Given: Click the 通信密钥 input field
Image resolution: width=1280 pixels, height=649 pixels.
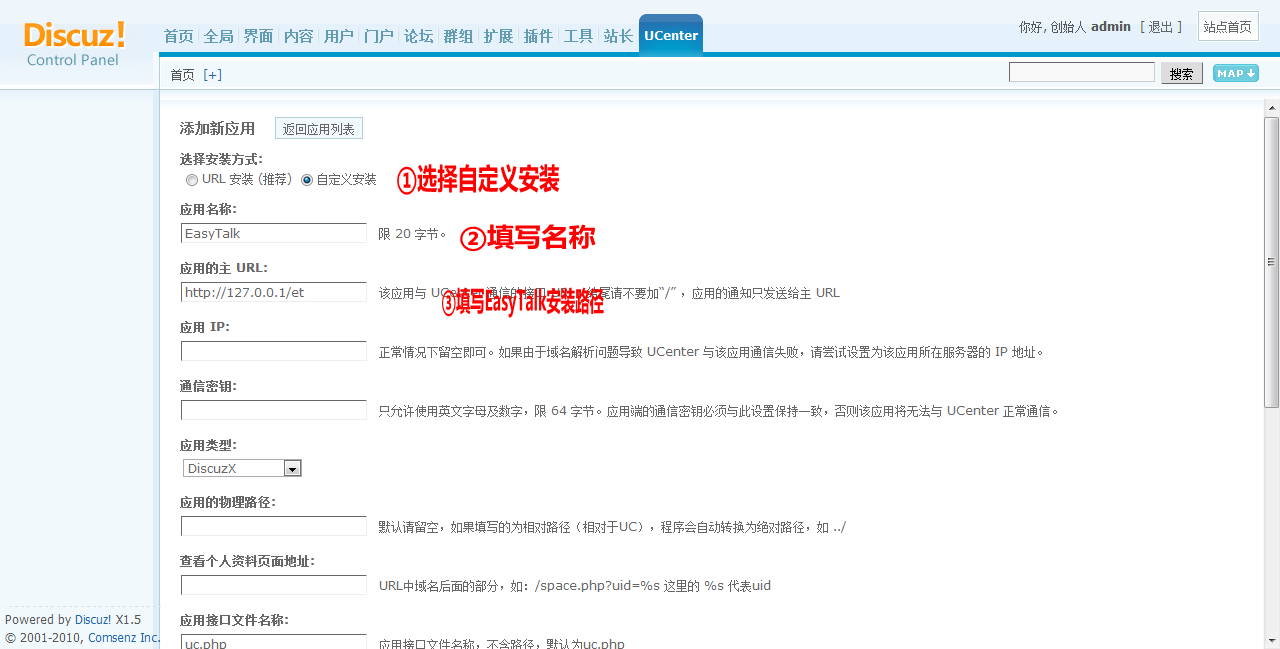Looking at the screenshot, I should pos(274,410).
